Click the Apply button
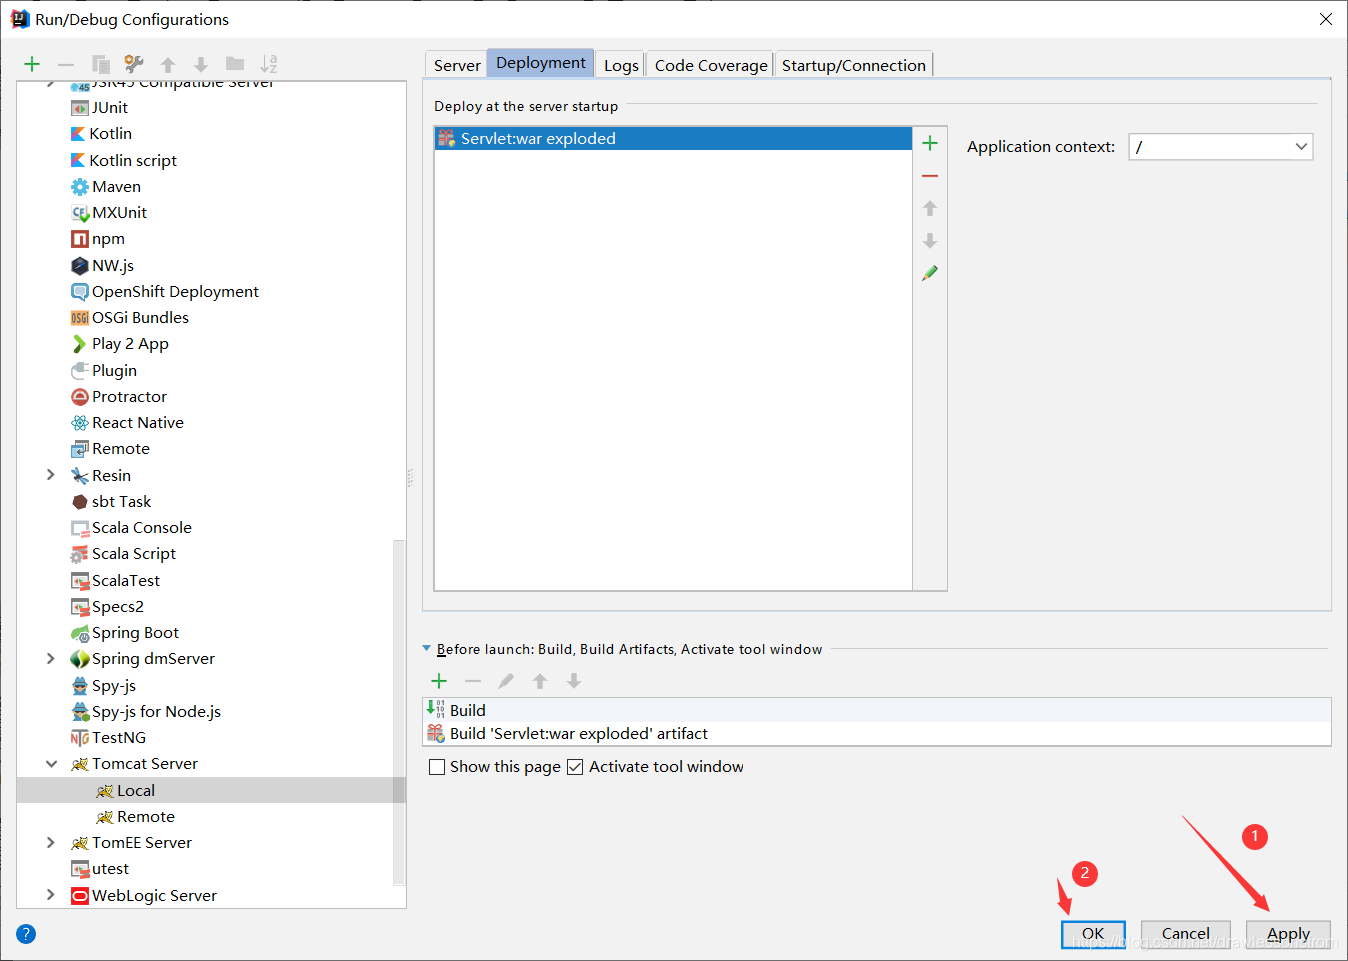The height and width of the screenshot is (961, 1348). pyautogui.click(x=1288, y=934)
